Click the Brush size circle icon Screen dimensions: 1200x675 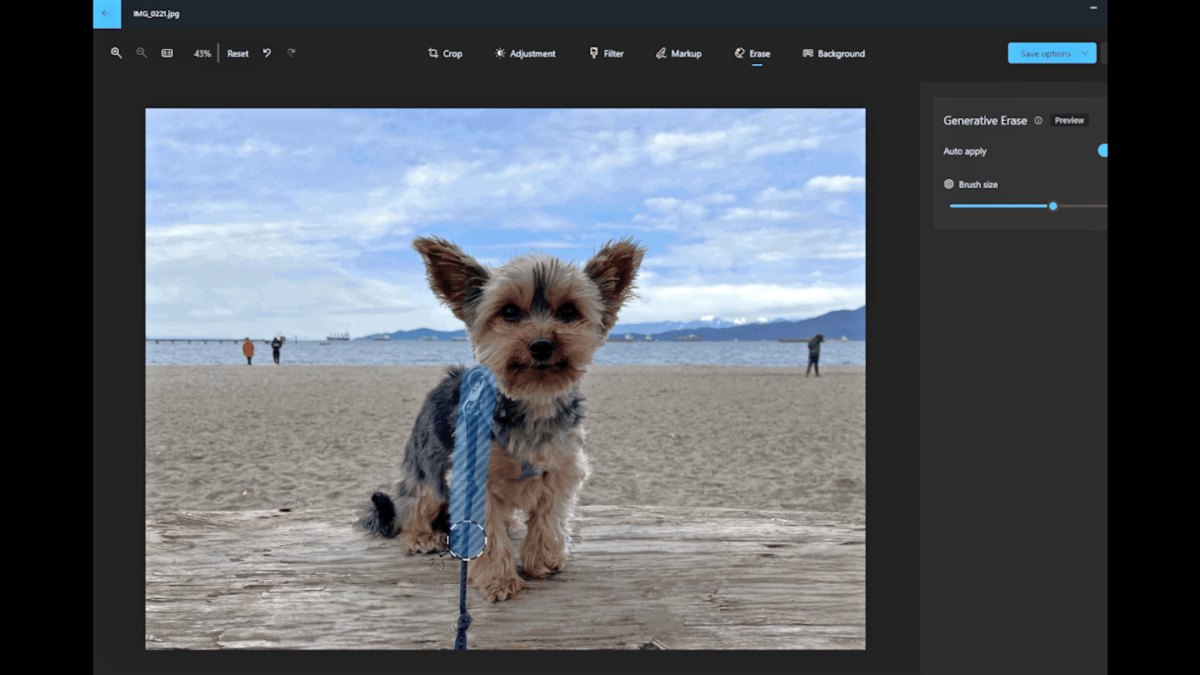[x=949, y=184]
